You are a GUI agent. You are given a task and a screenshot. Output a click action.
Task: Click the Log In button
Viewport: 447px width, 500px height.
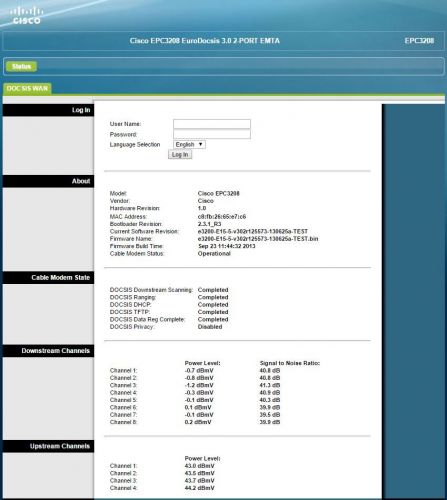[x=180, y=155]
